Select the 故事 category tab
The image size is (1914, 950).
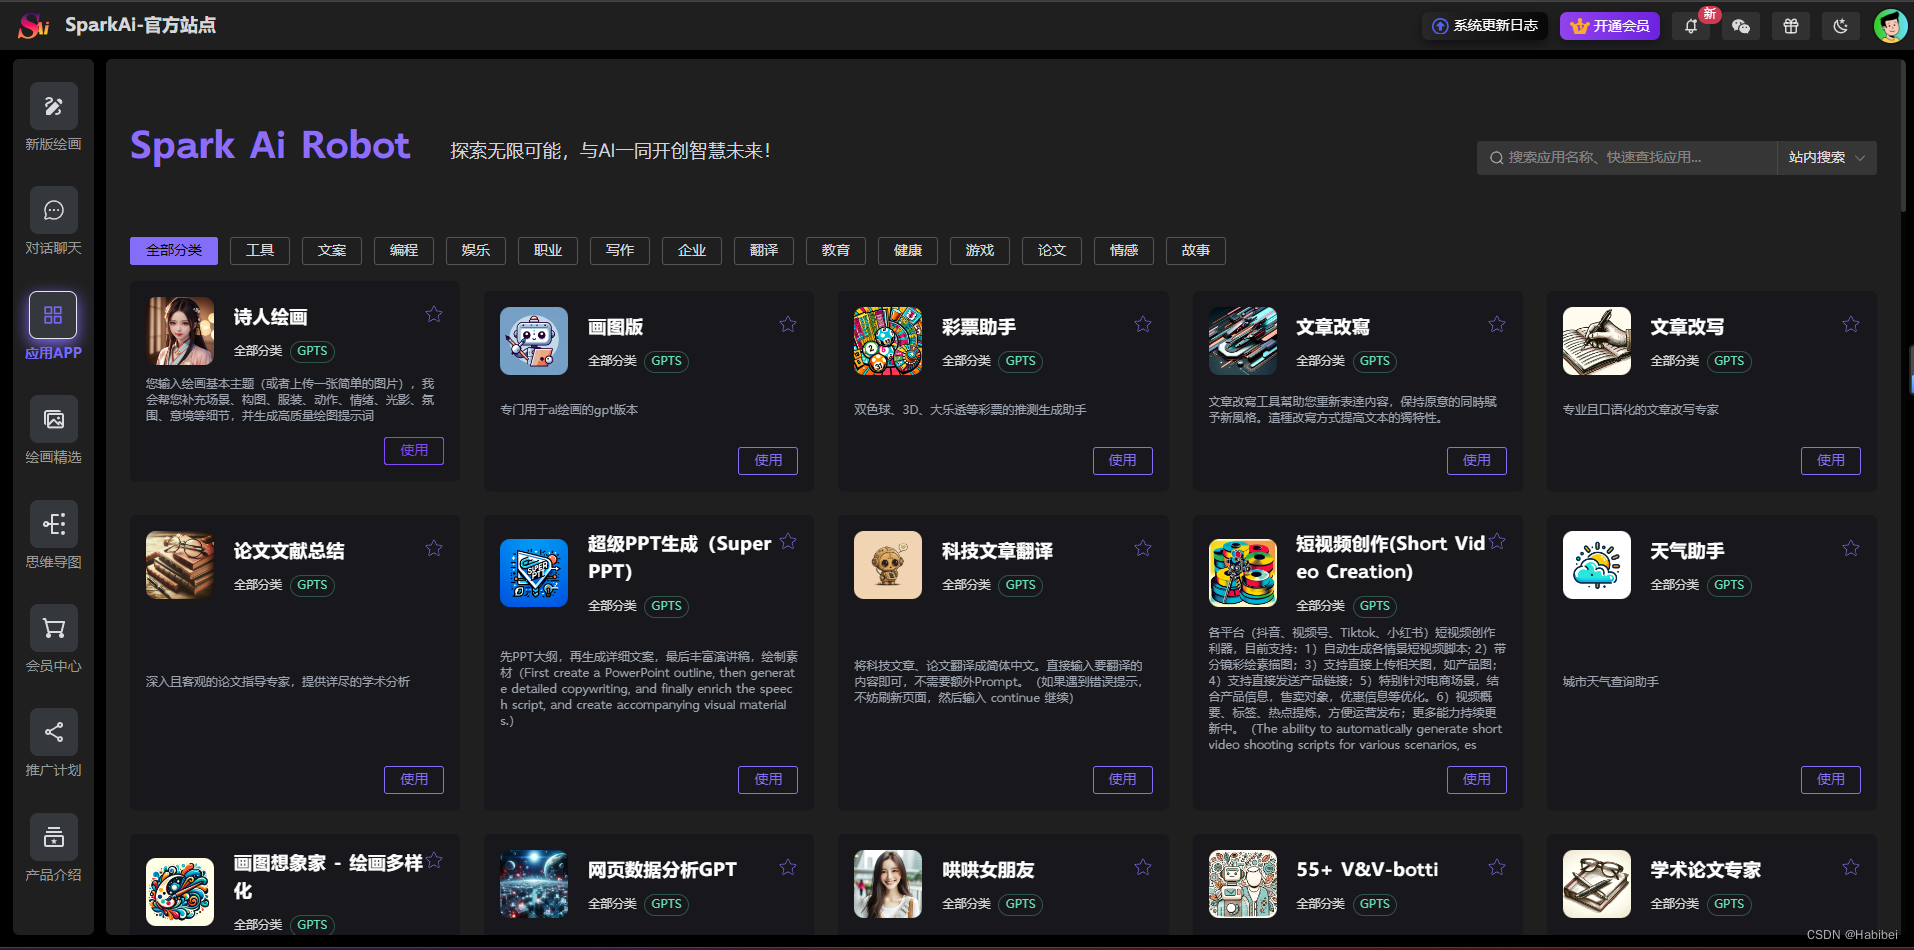[x=1196, y=251]
